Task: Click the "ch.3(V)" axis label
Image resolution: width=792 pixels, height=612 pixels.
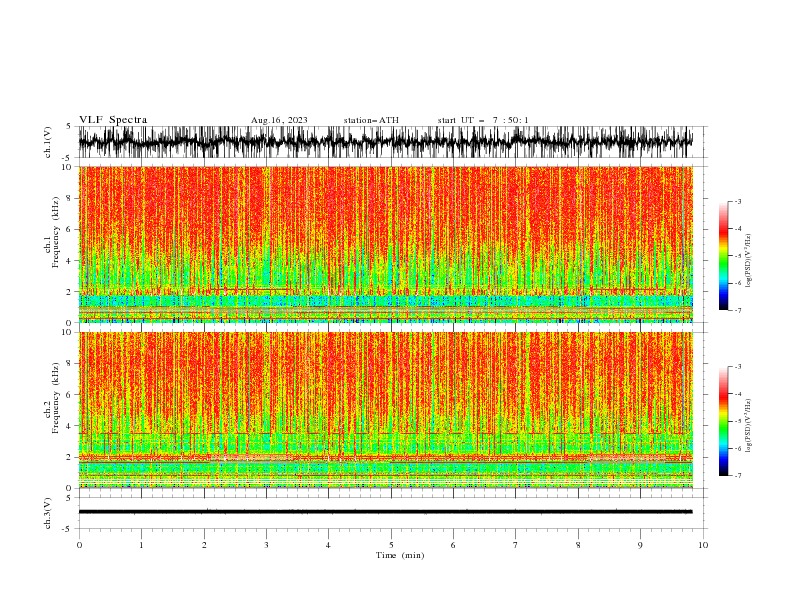Action: [x=48, y=513]
